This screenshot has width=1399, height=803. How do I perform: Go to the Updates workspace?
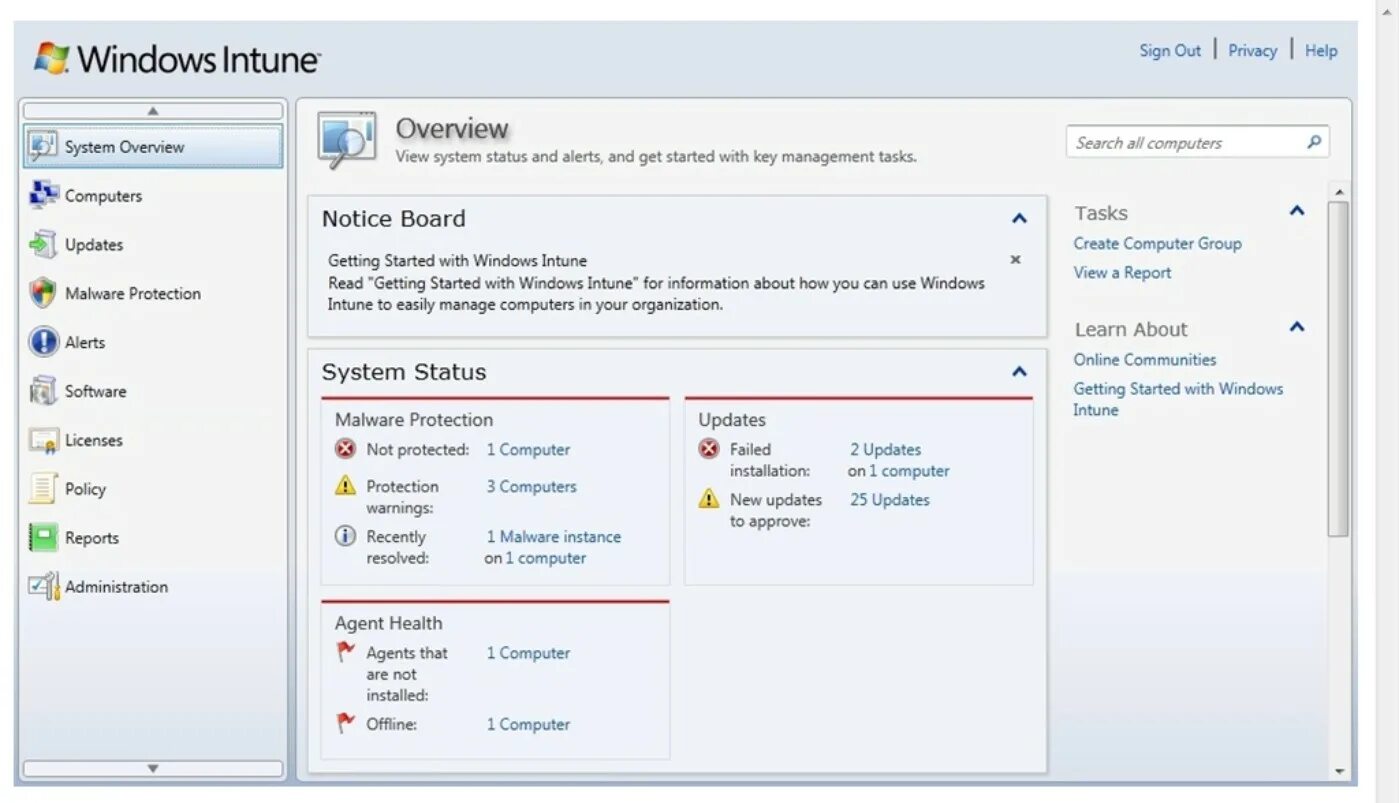pyautogui.click(x=153, y=245)
